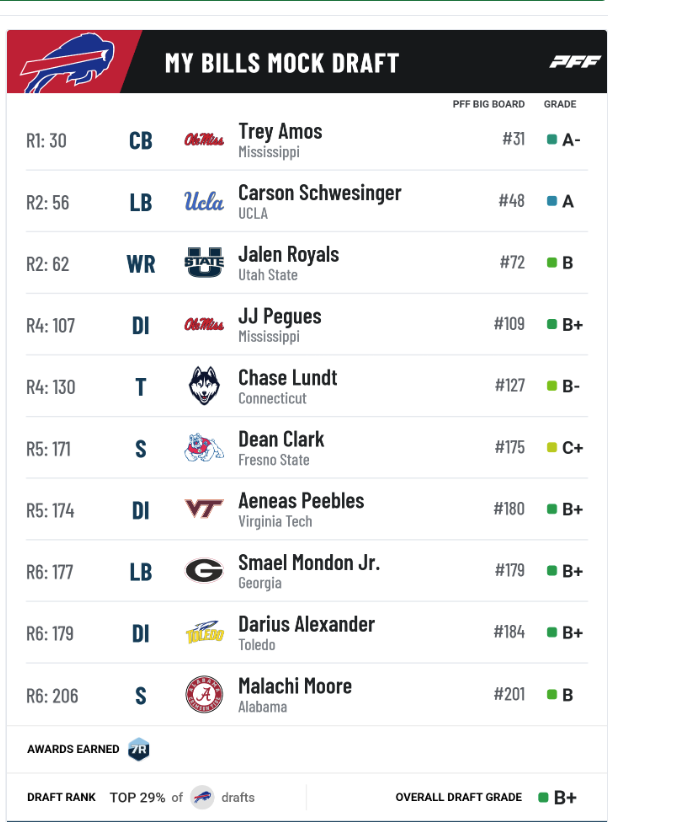The image size is (676, 822).
Task: Click the Buffalo Bills logo in header
Action: [67, 62]
